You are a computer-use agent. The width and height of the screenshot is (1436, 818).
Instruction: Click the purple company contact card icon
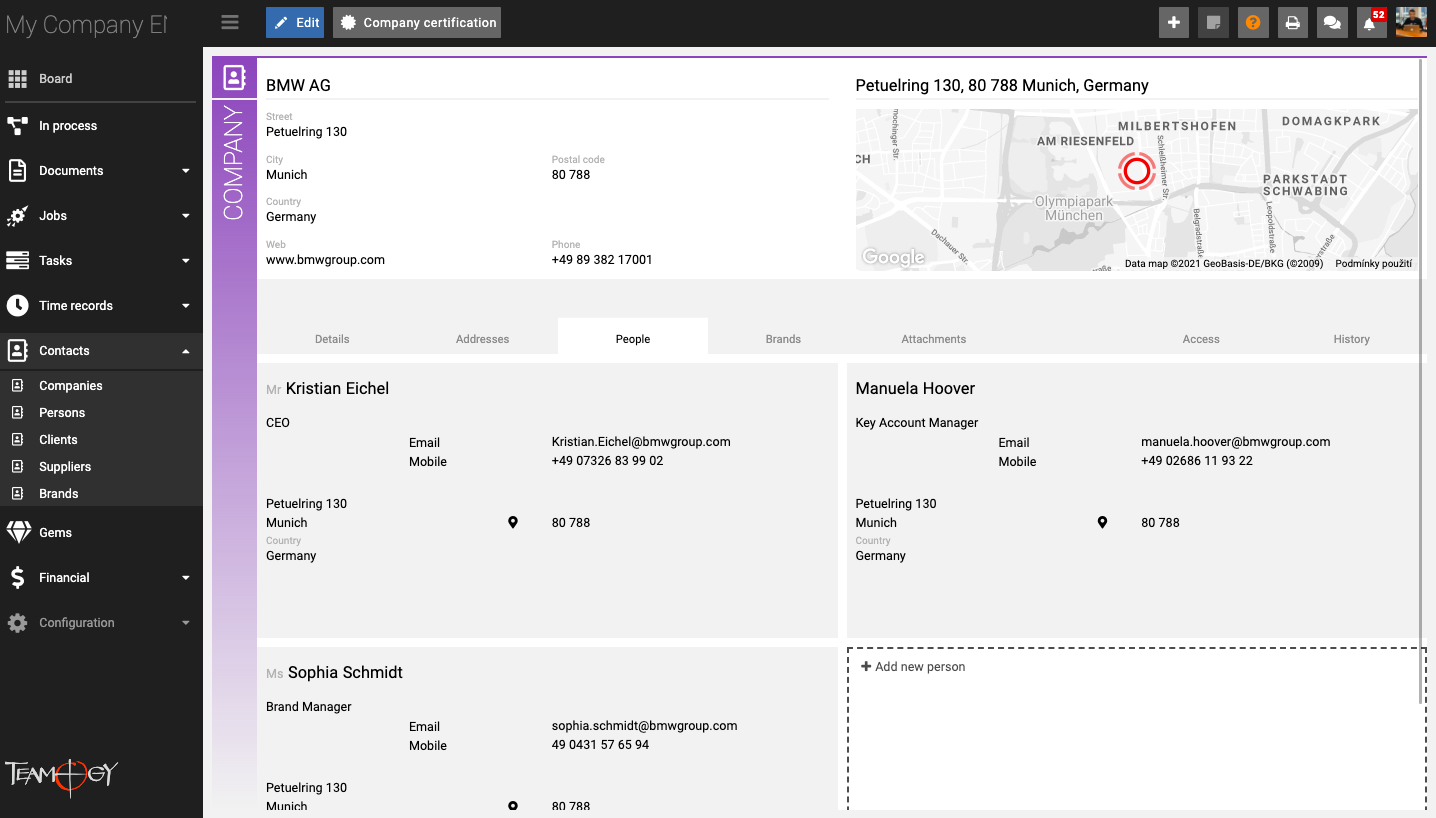point(234,78)
